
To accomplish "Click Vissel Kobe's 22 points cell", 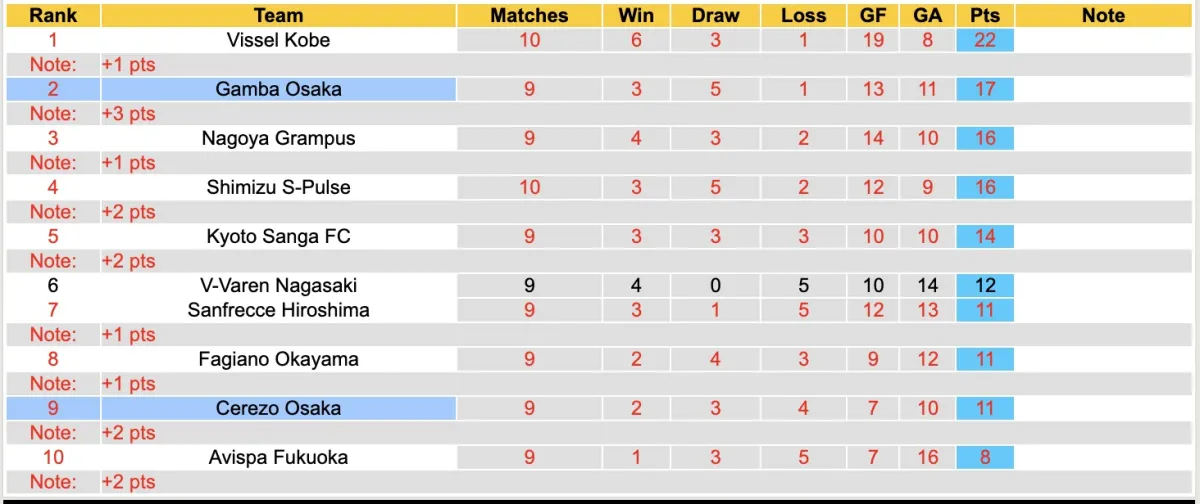I will click(985, 40).
